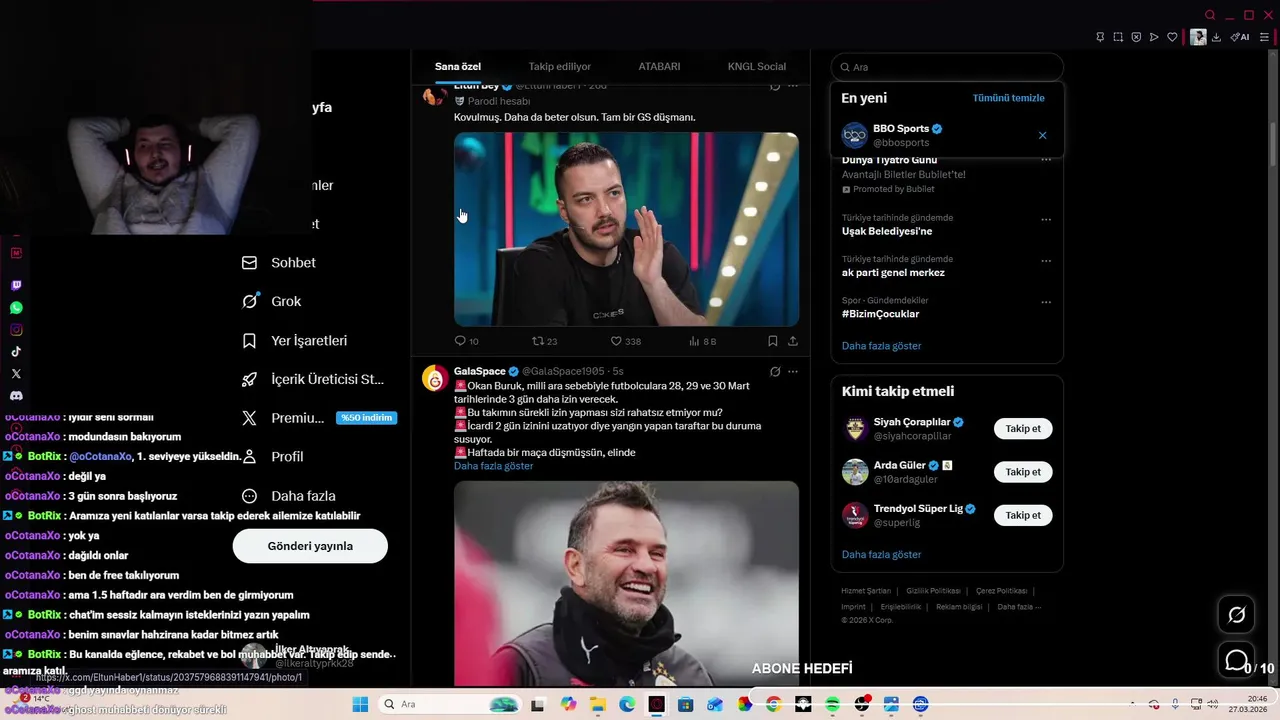The image size is (1280, 720).
Task: Remove BBO Sports from recent searches
Action: (1042, 135)
